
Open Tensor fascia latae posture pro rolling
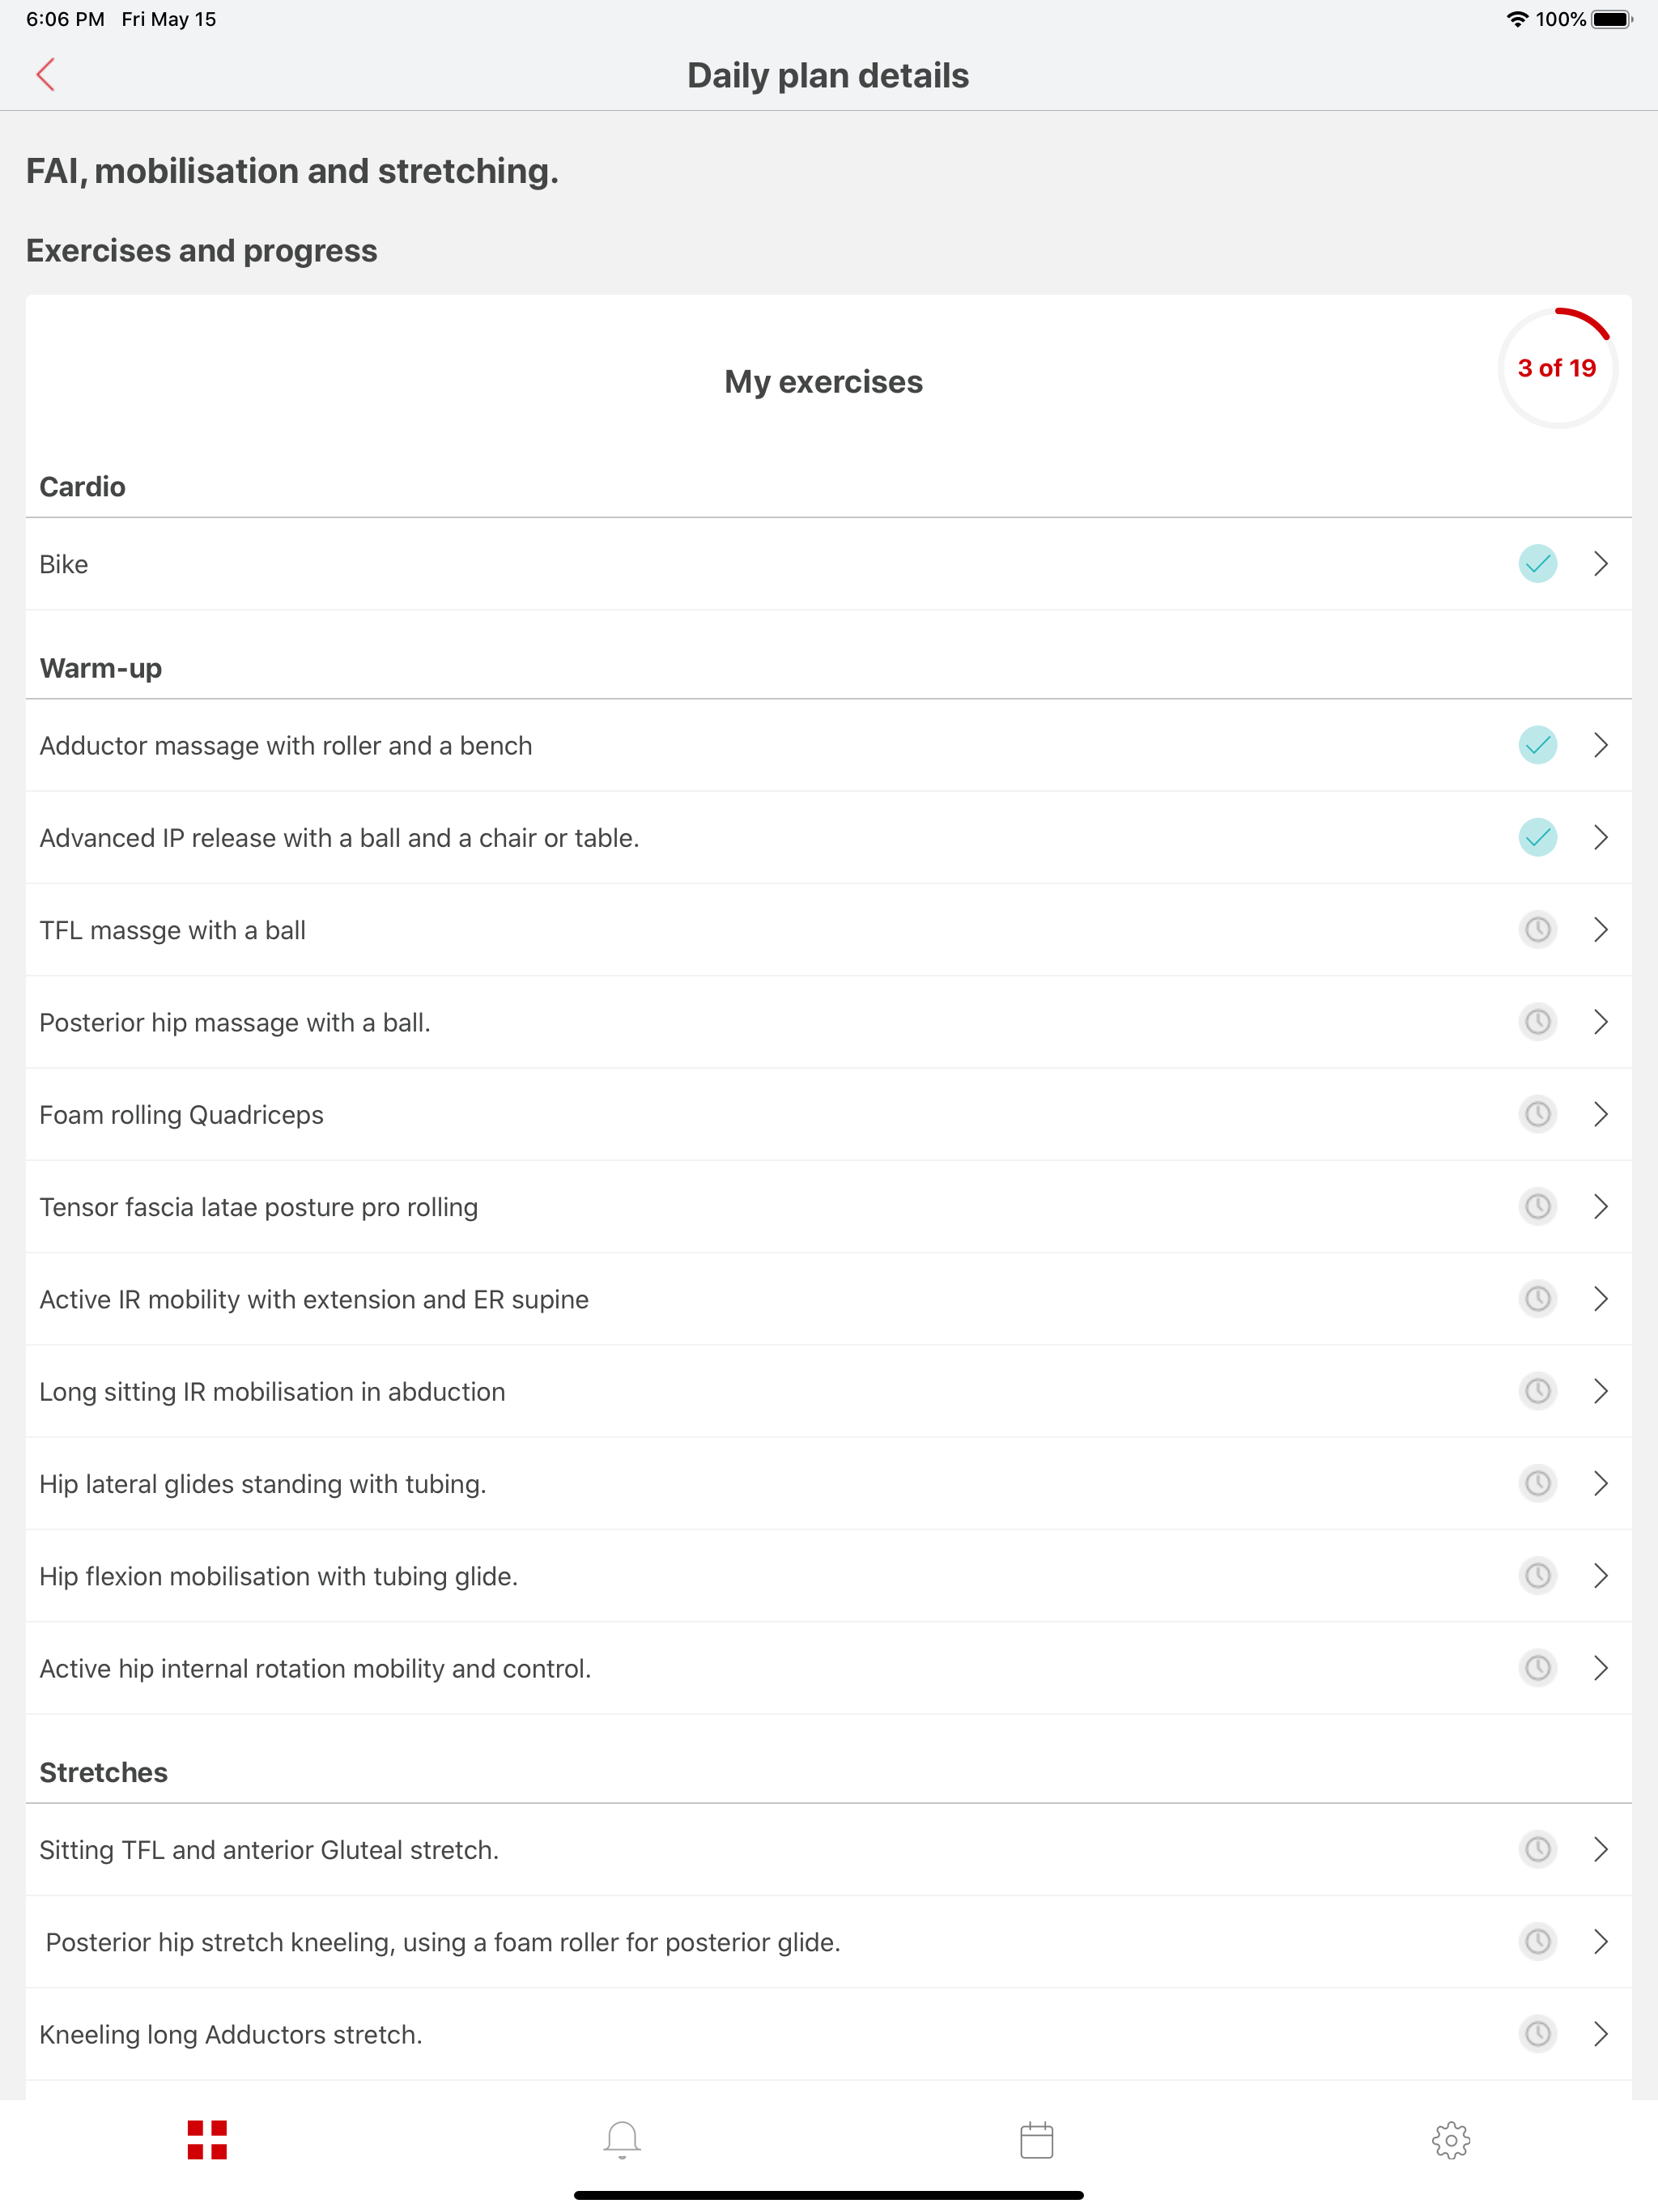[828, 1207]
